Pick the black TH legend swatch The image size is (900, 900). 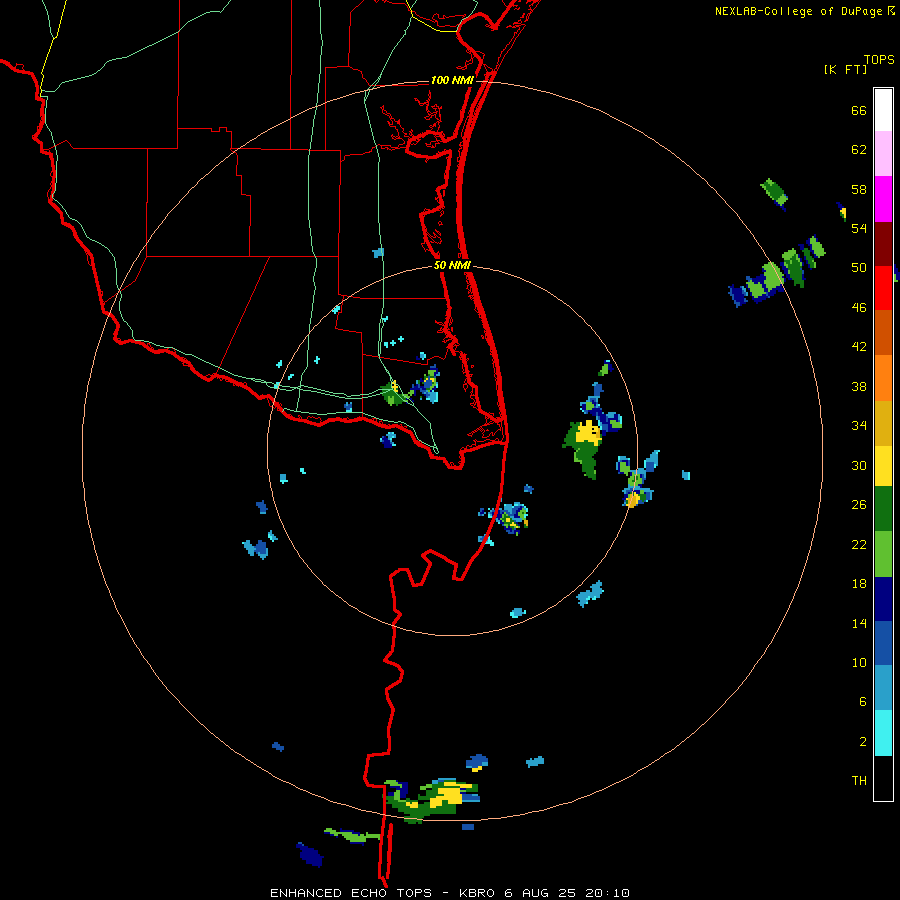tap(883, 778)
